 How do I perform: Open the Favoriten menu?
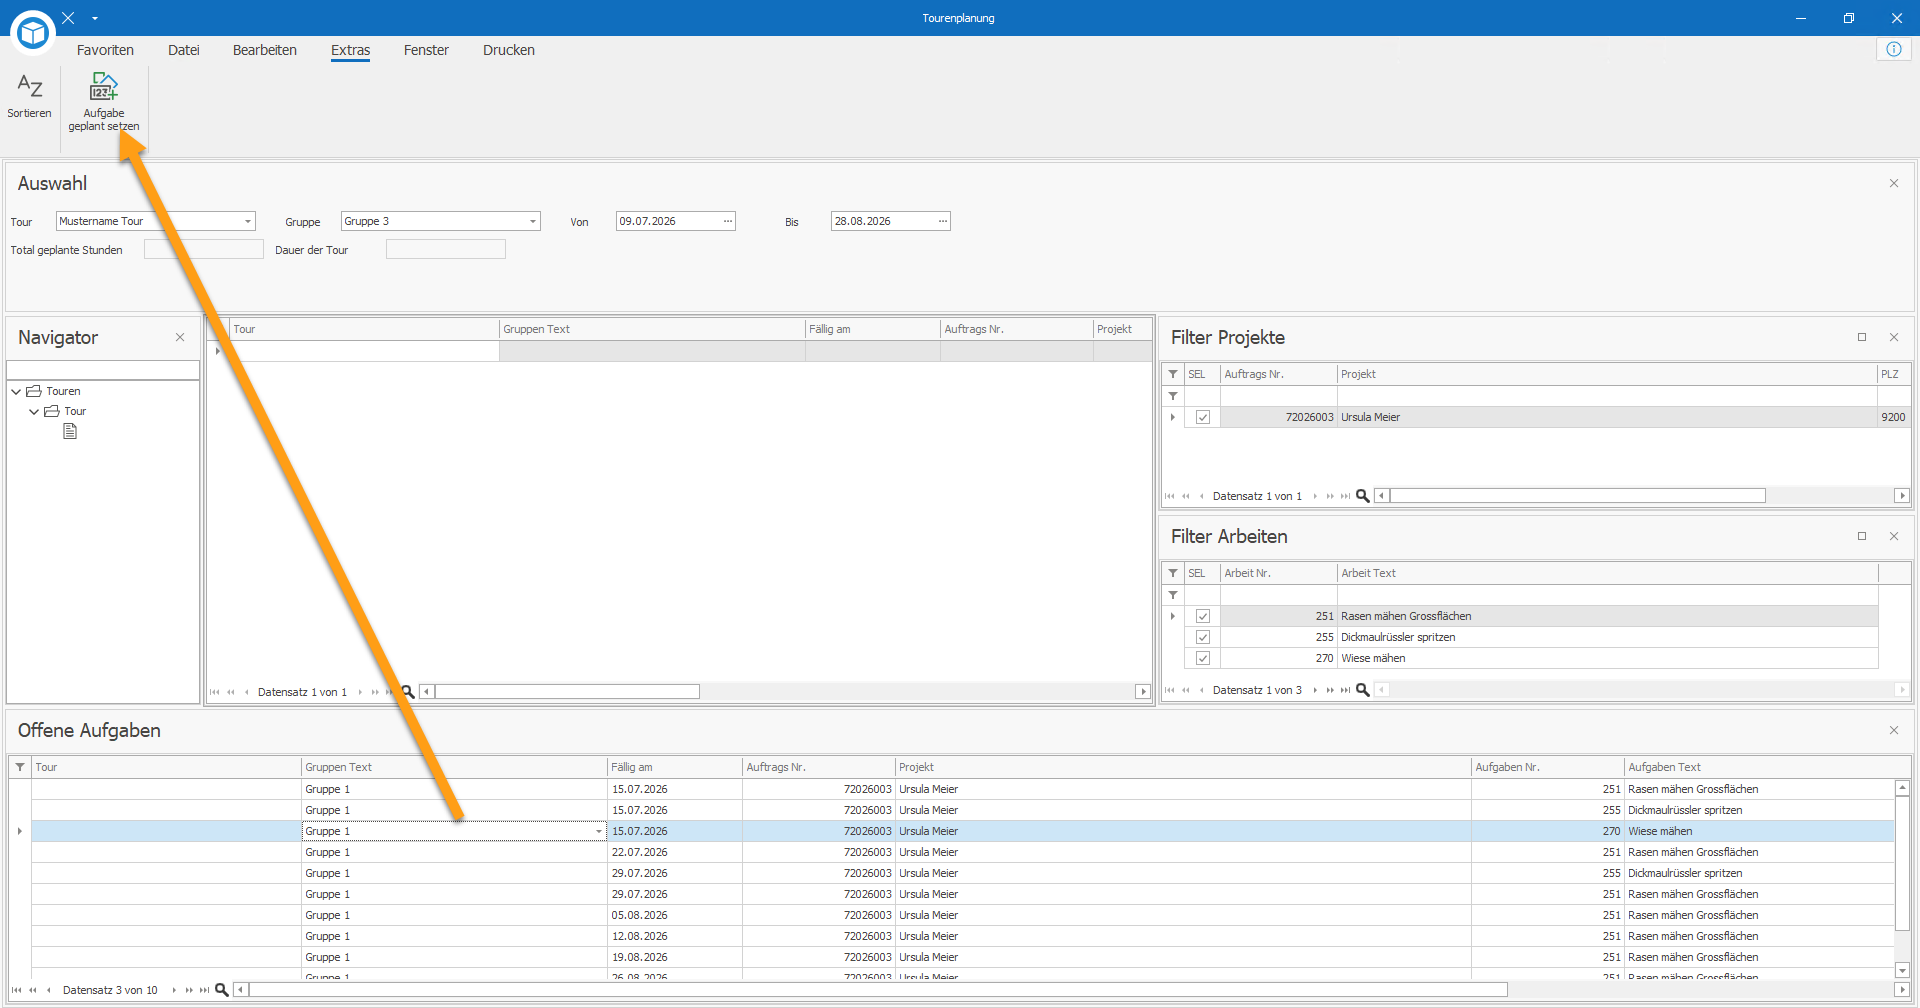[x=105, y=50]
